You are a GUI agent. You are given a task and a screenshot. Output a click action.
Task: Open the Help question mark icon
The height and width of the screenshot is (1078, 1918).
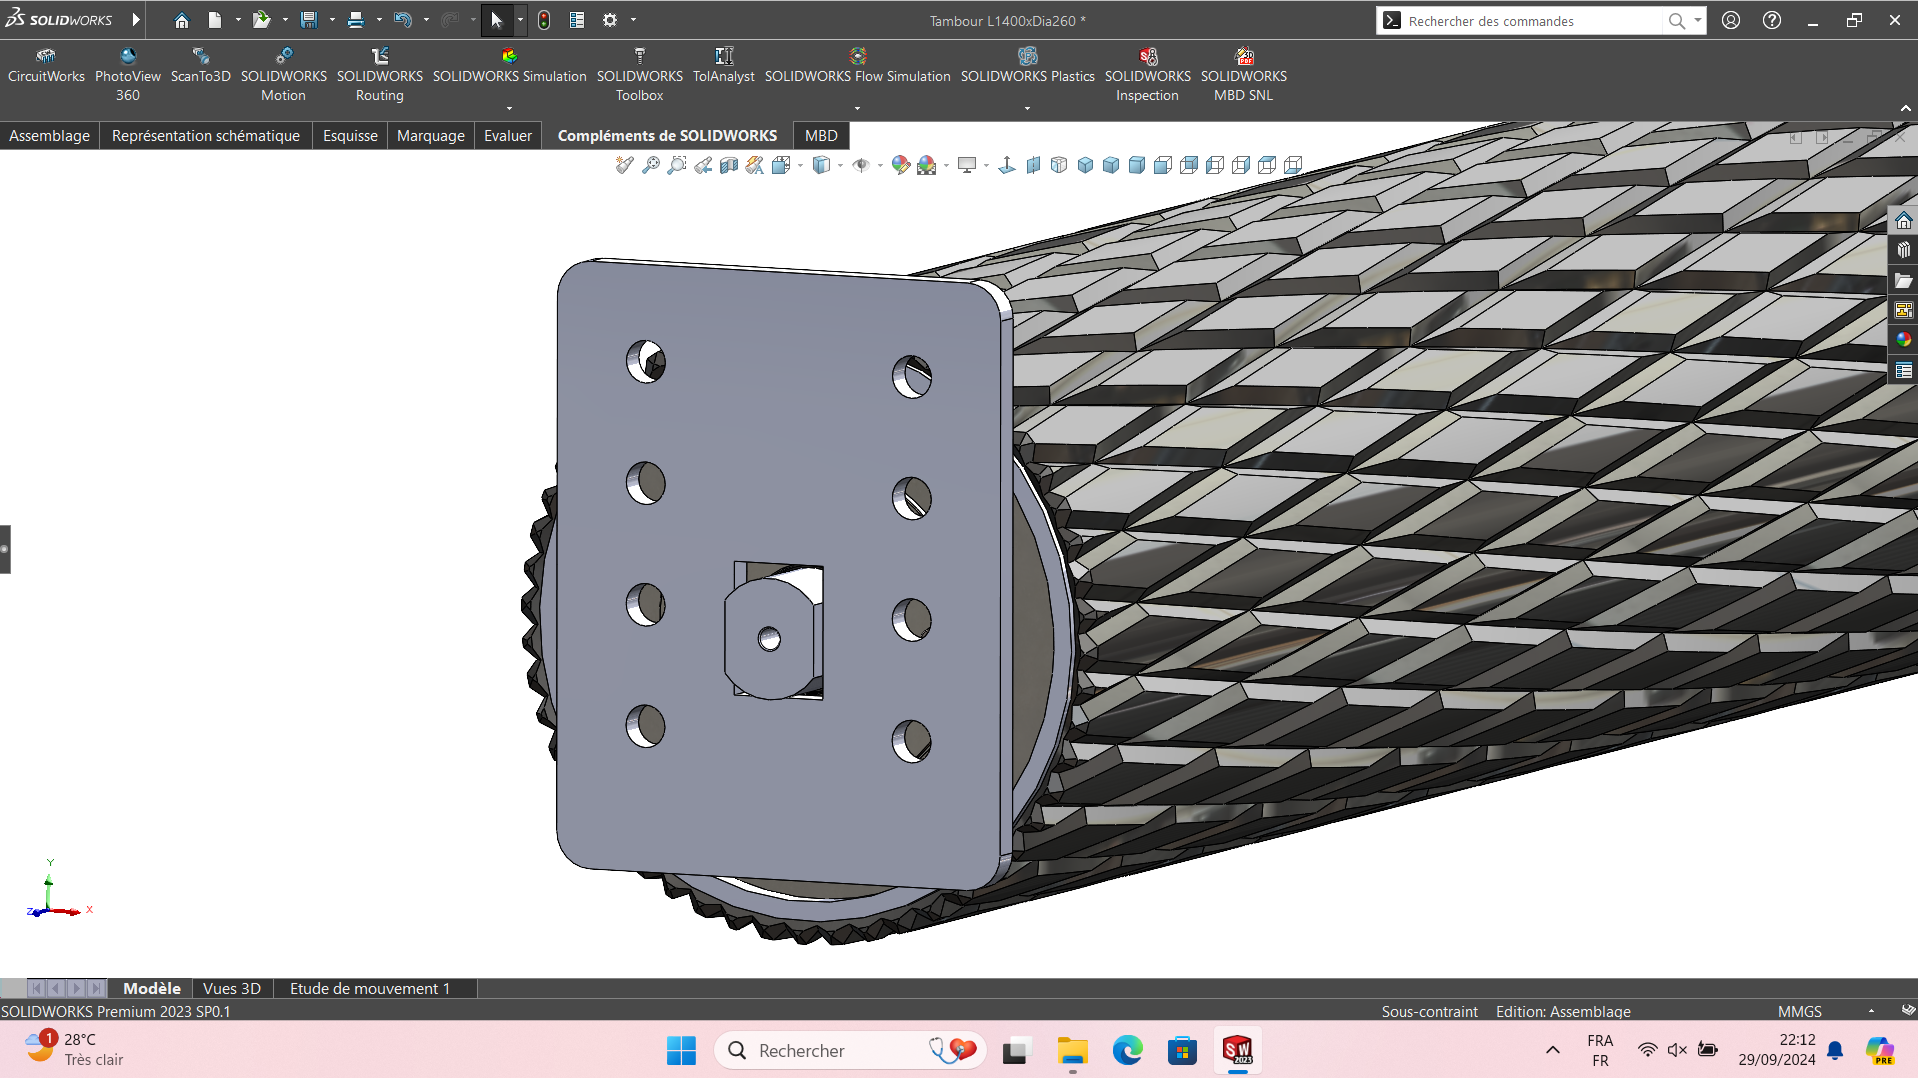pyautogui.click(x=1772, y=20)
